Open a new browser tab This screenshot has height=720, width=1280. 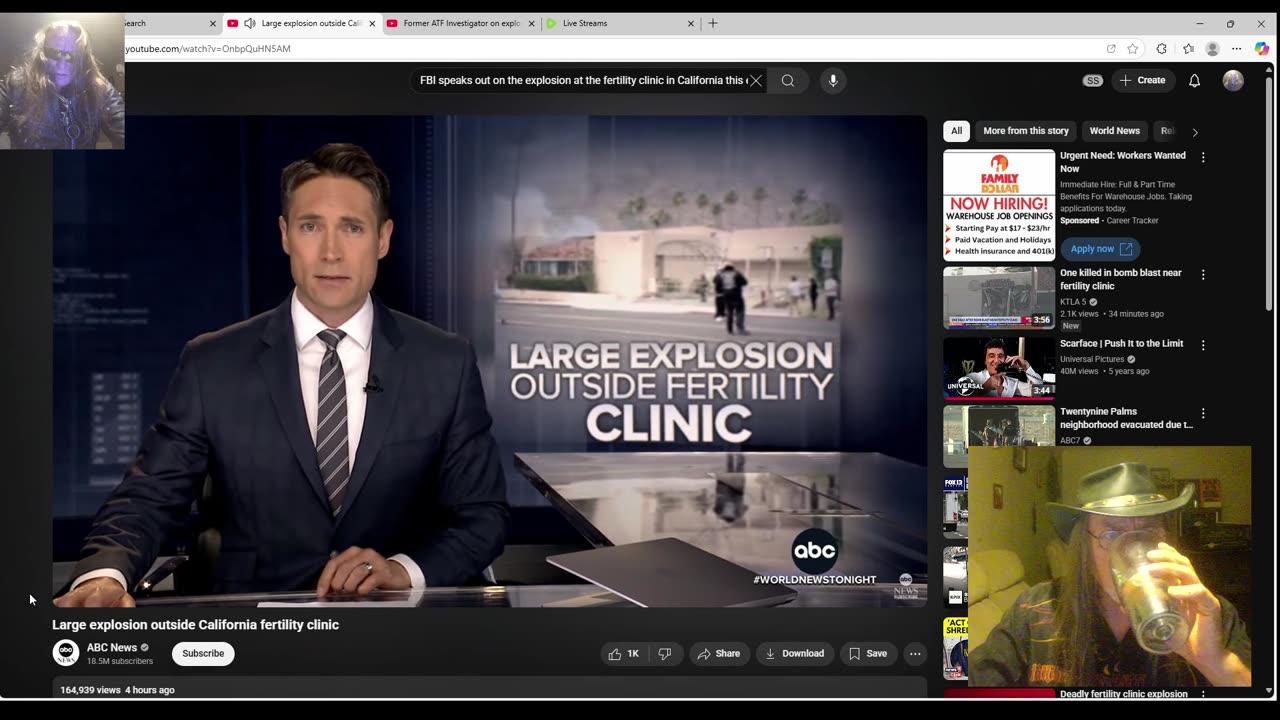point(713,23)
